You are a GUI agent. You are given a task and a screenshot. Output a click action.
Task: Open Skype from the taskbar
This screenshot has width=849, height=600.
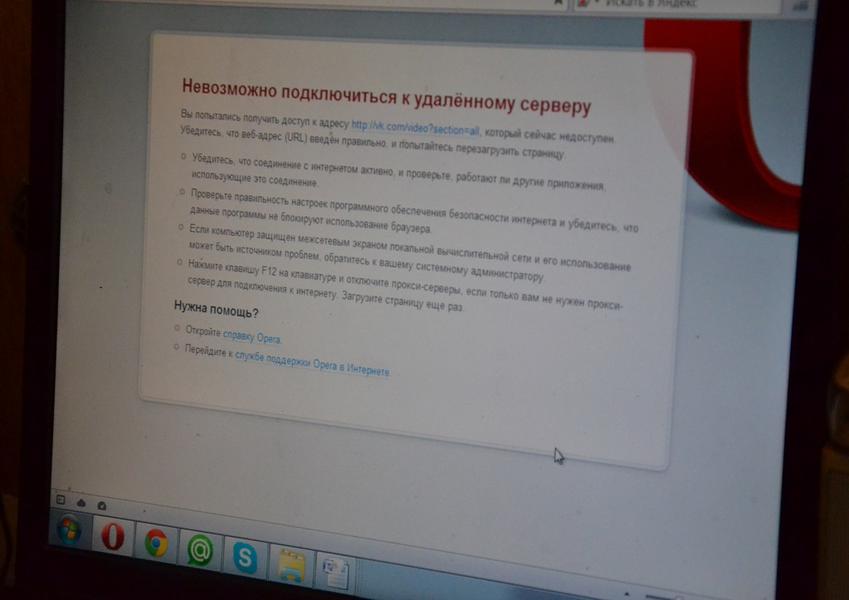245,557
